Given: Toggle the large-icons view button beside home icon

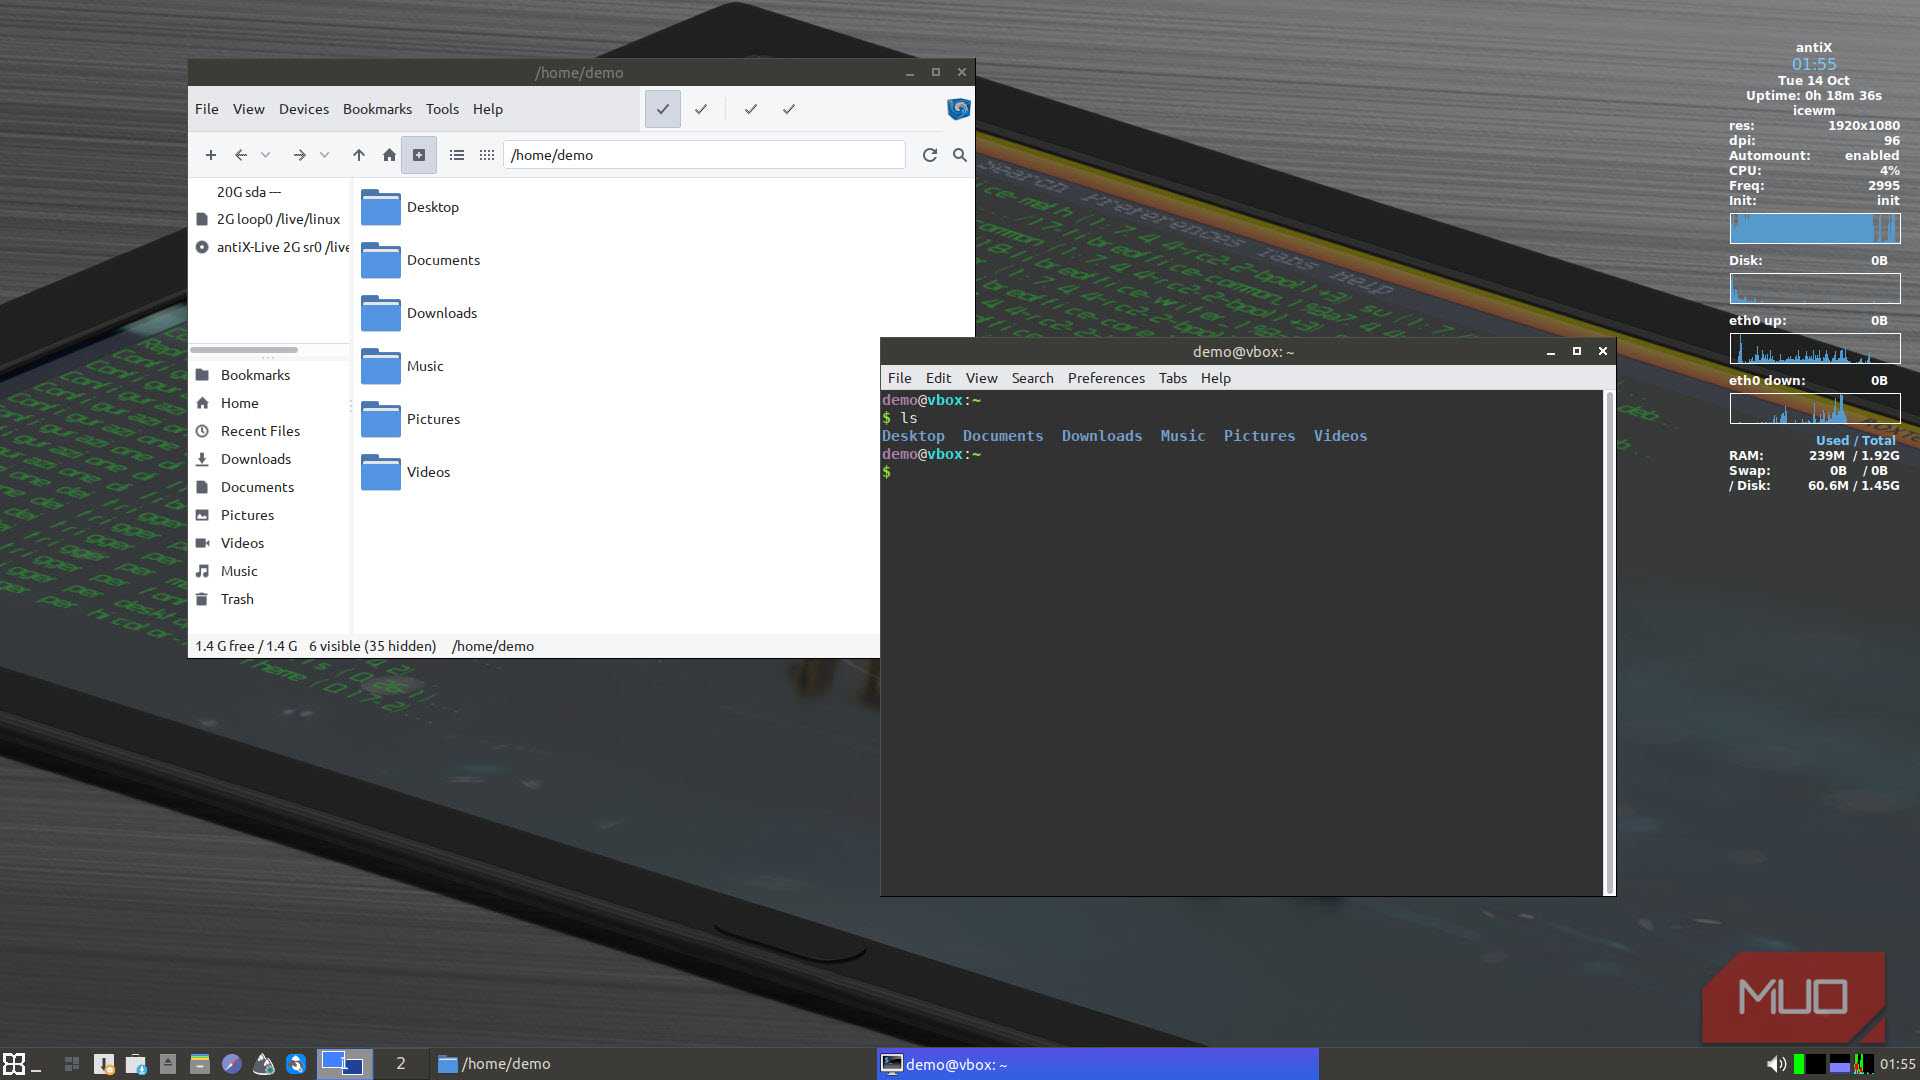Looking at the screenshot, I should pos(419,155).
